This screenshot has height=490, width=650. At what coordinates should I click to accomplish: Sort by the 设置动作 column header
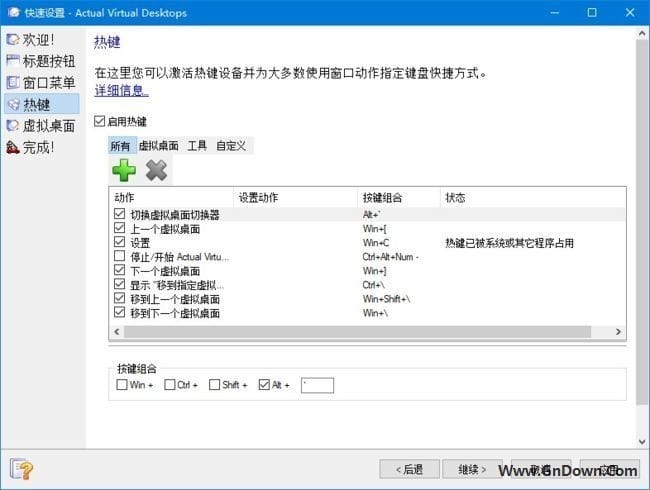(x=295, y=198)
